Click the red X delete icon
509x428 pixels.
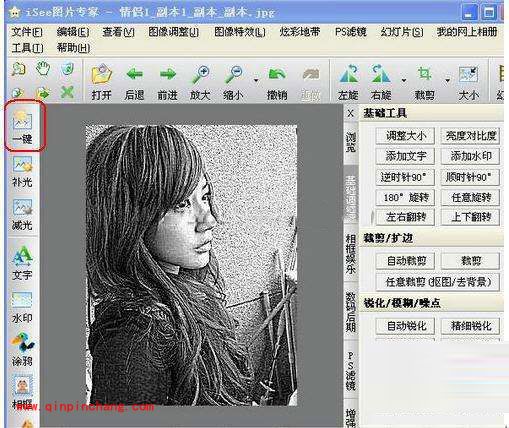(67, 92)
